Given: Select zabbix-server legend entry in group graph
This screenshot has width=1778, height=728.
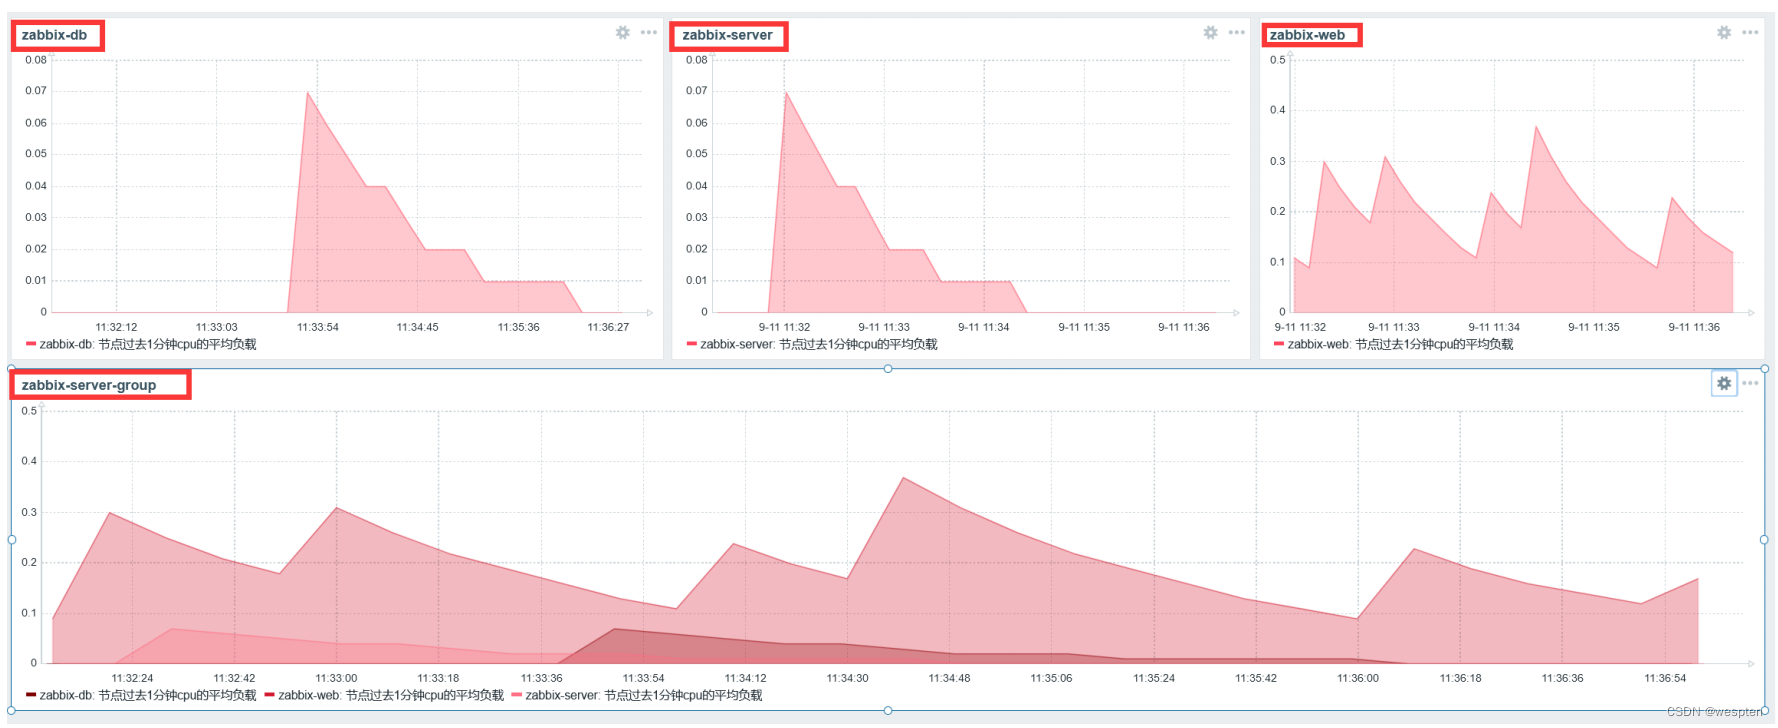Looking at the screenshot, I should (x=637, y=695).
